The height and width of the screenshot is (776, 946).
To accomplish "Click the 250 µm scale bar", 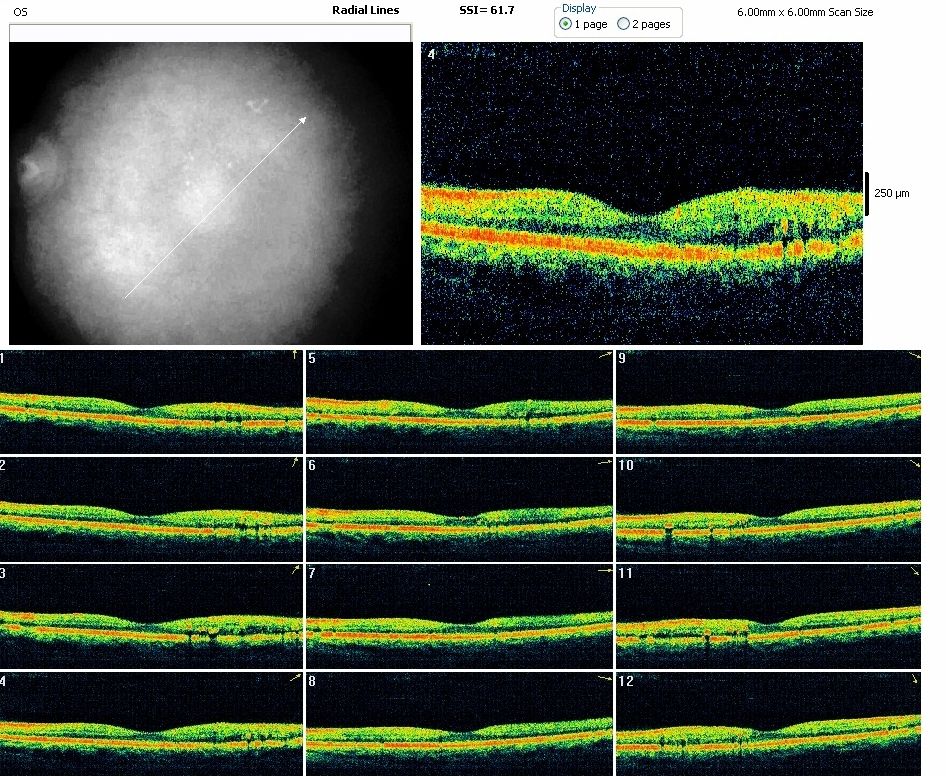I will [x=866, y=193].
